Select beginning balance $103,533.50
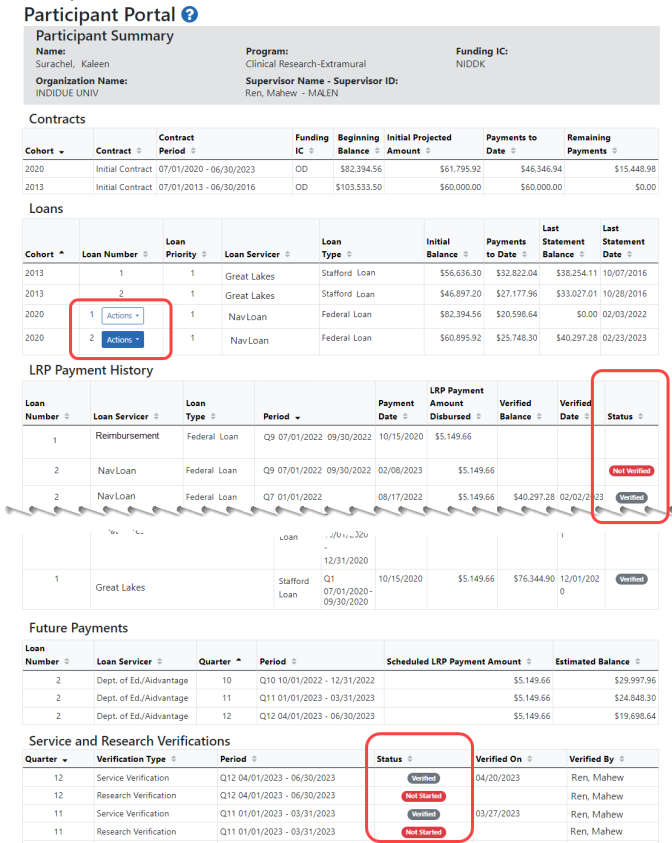The height and width of the screenshot is (843, 672). click(x=359, y=187)
